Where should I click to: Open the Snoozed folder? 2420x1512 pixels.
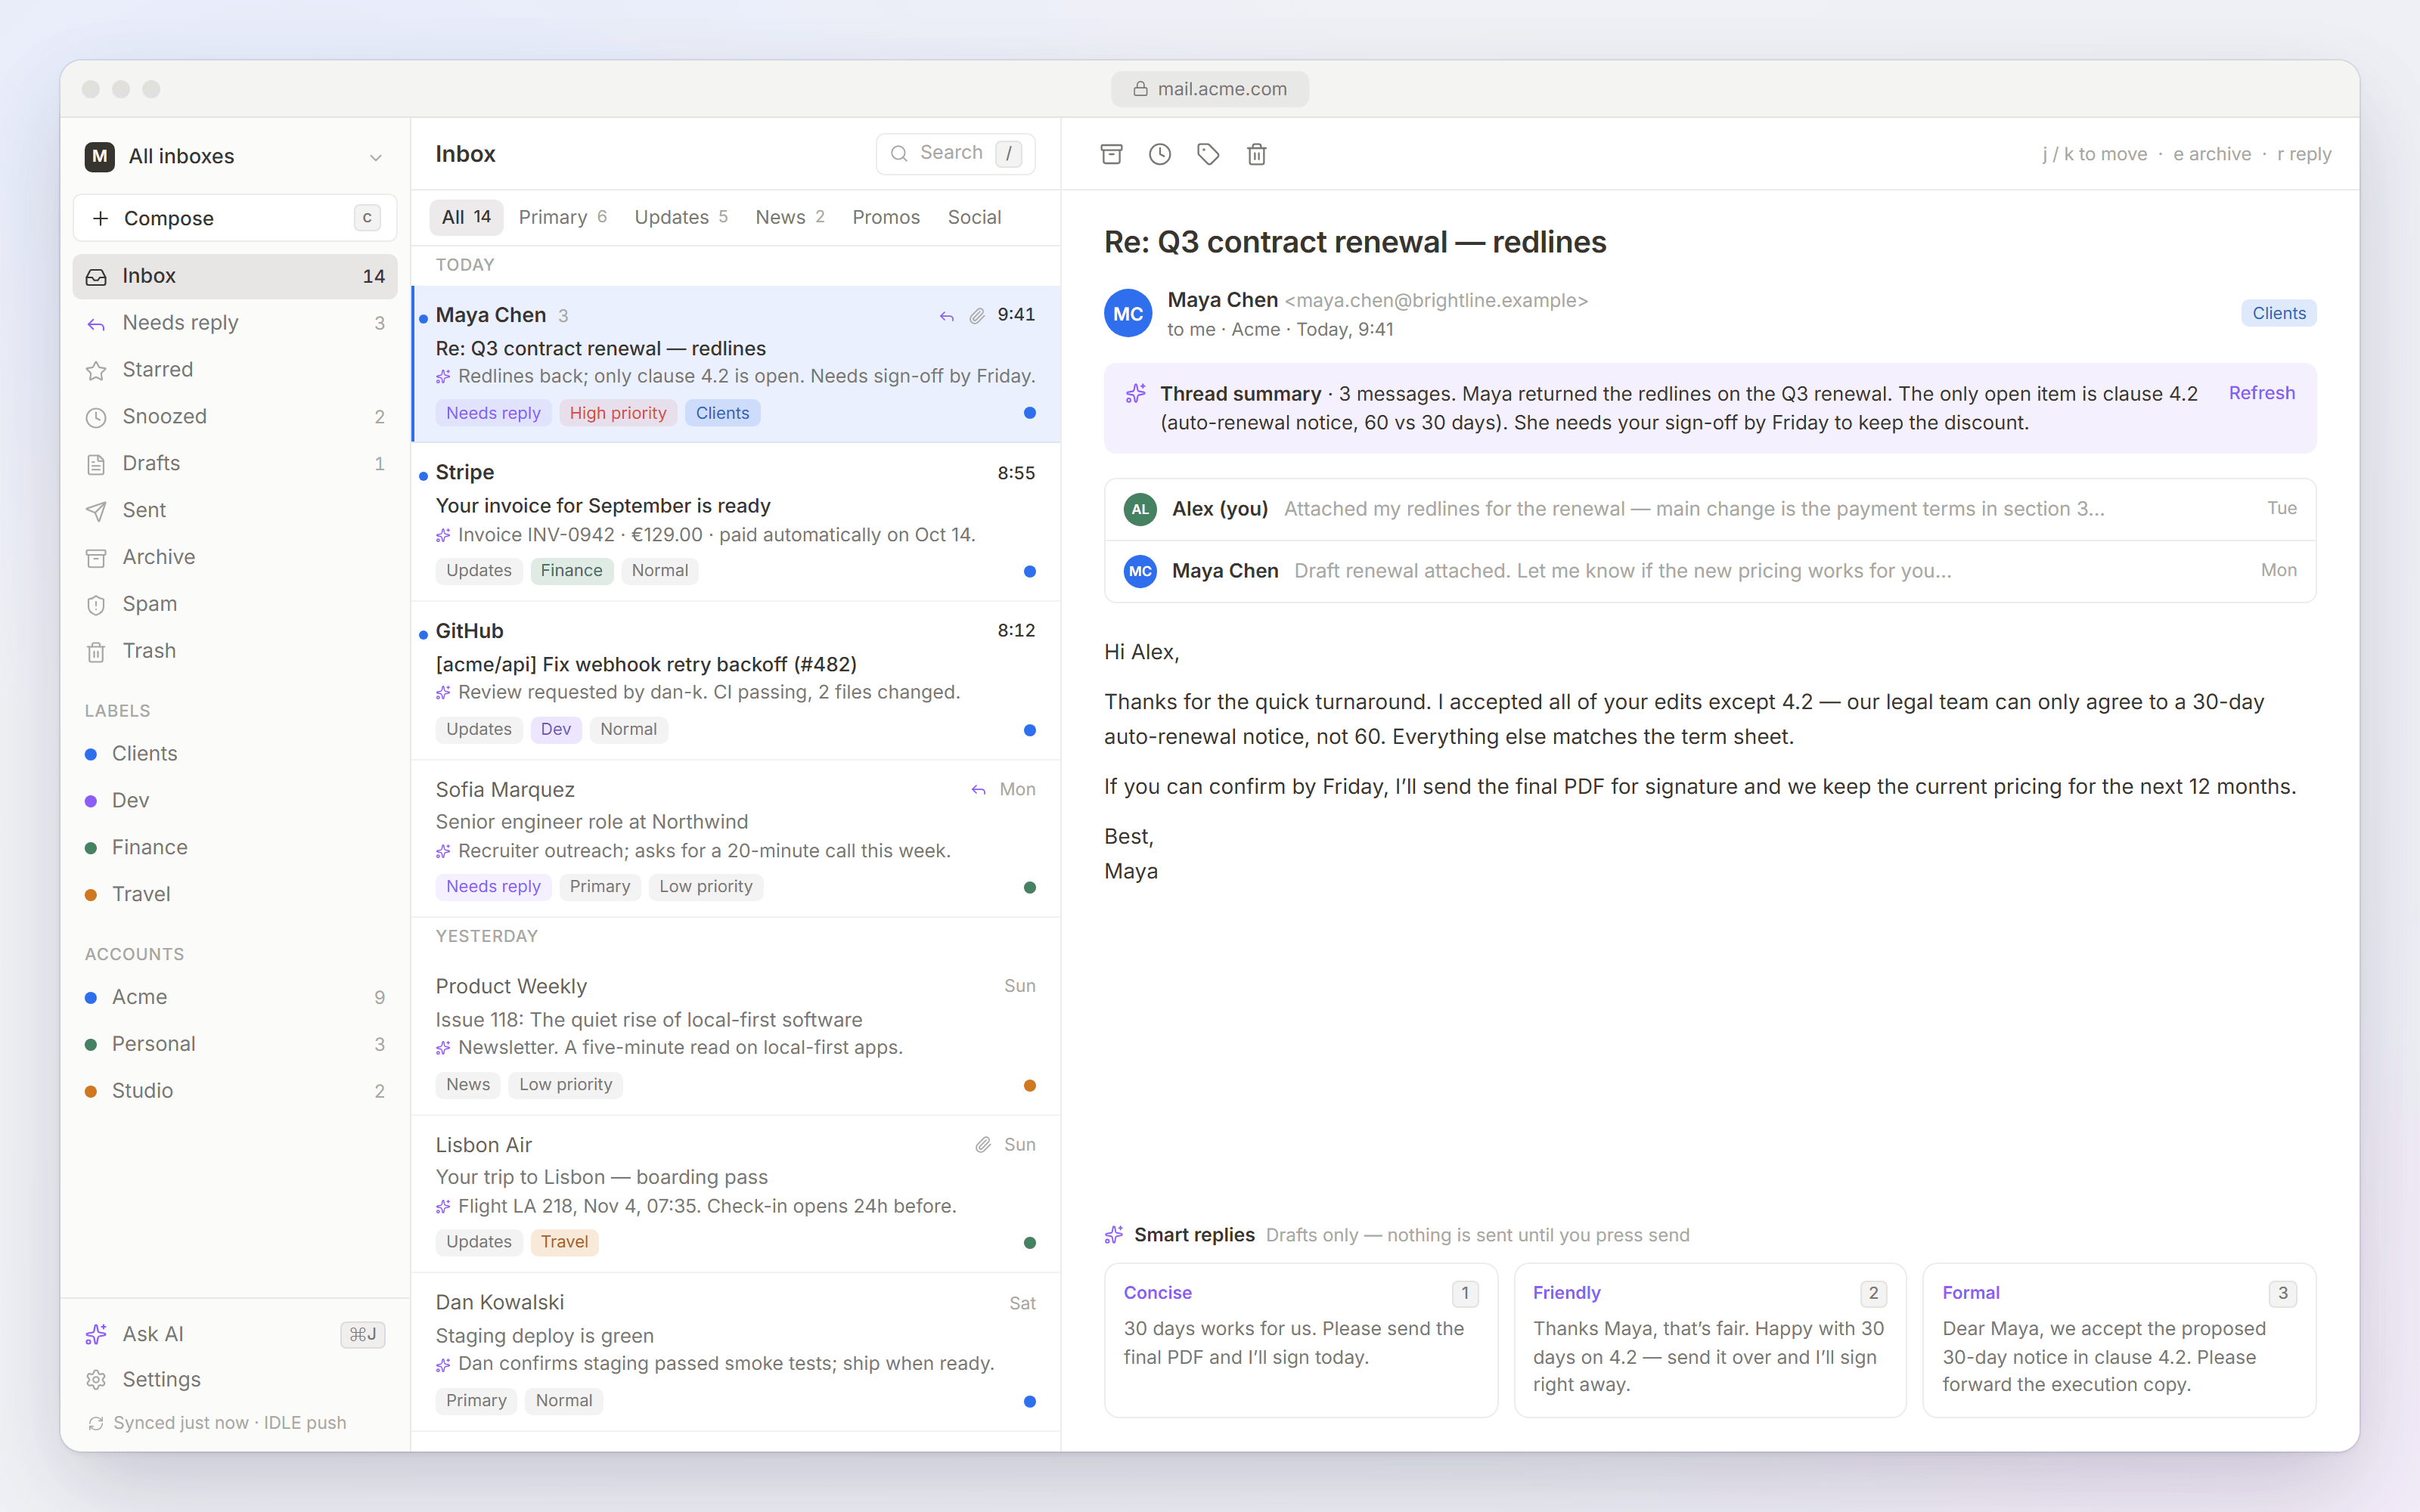coord(235,417)
